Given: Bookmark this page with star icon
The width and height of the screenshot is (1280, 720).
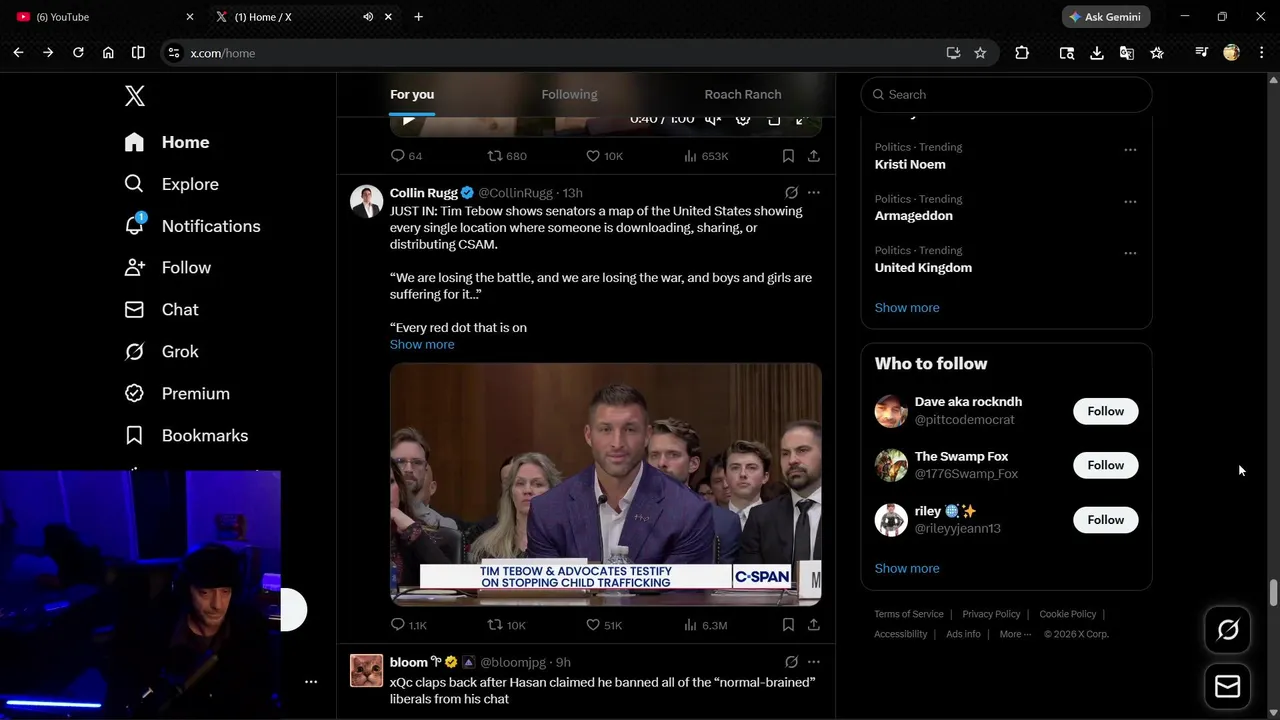Looking at the screenshot, I should click(980, 53).
